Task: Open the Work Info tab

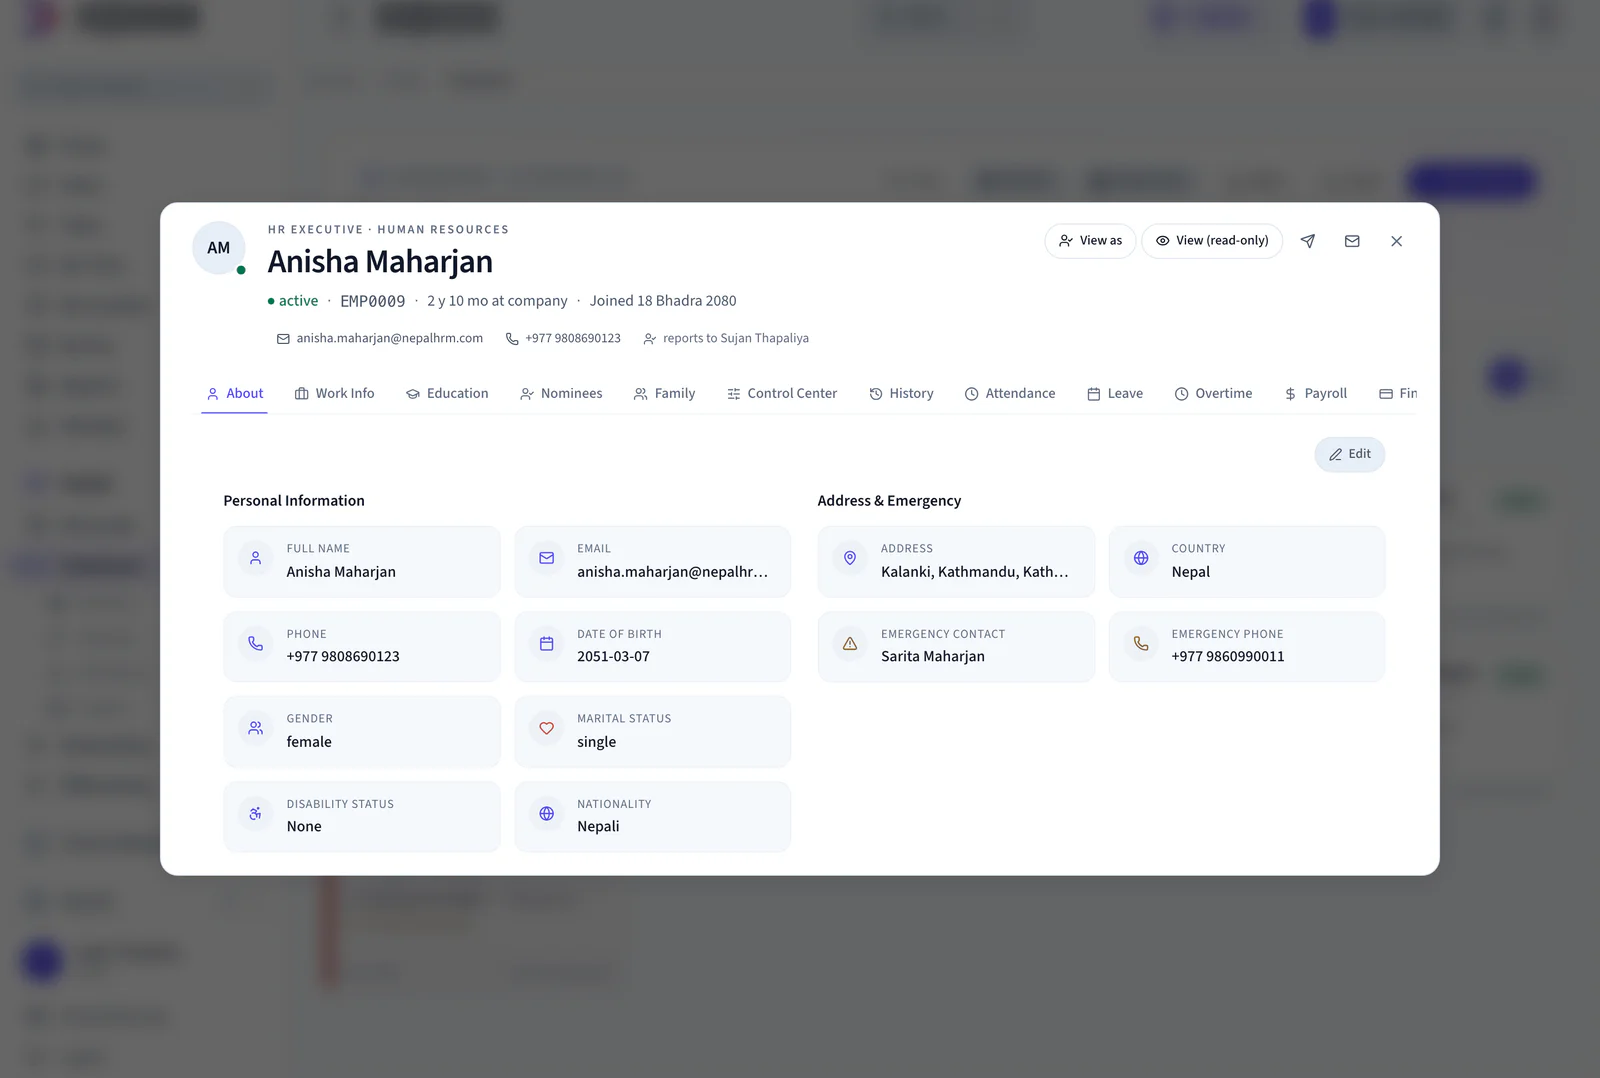Action: pos(334,394)
